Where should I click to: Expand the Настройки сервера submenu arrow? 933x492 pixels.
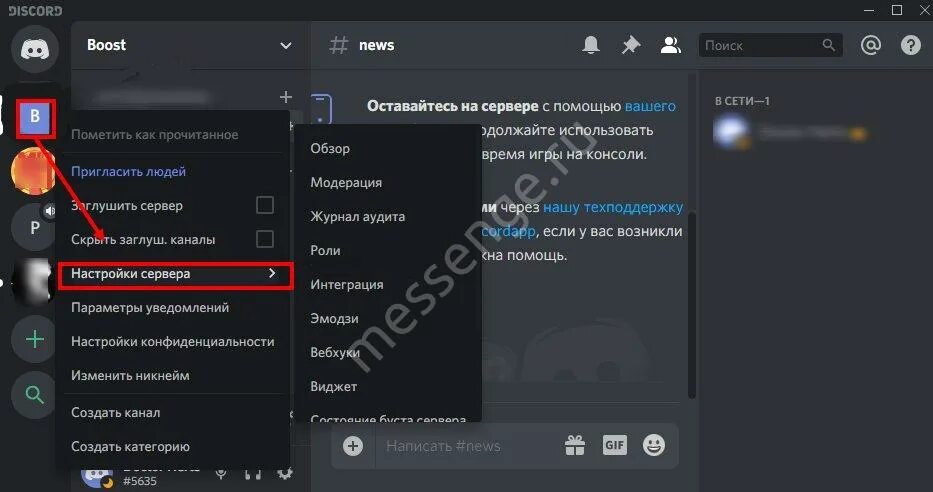coord(273,273)
